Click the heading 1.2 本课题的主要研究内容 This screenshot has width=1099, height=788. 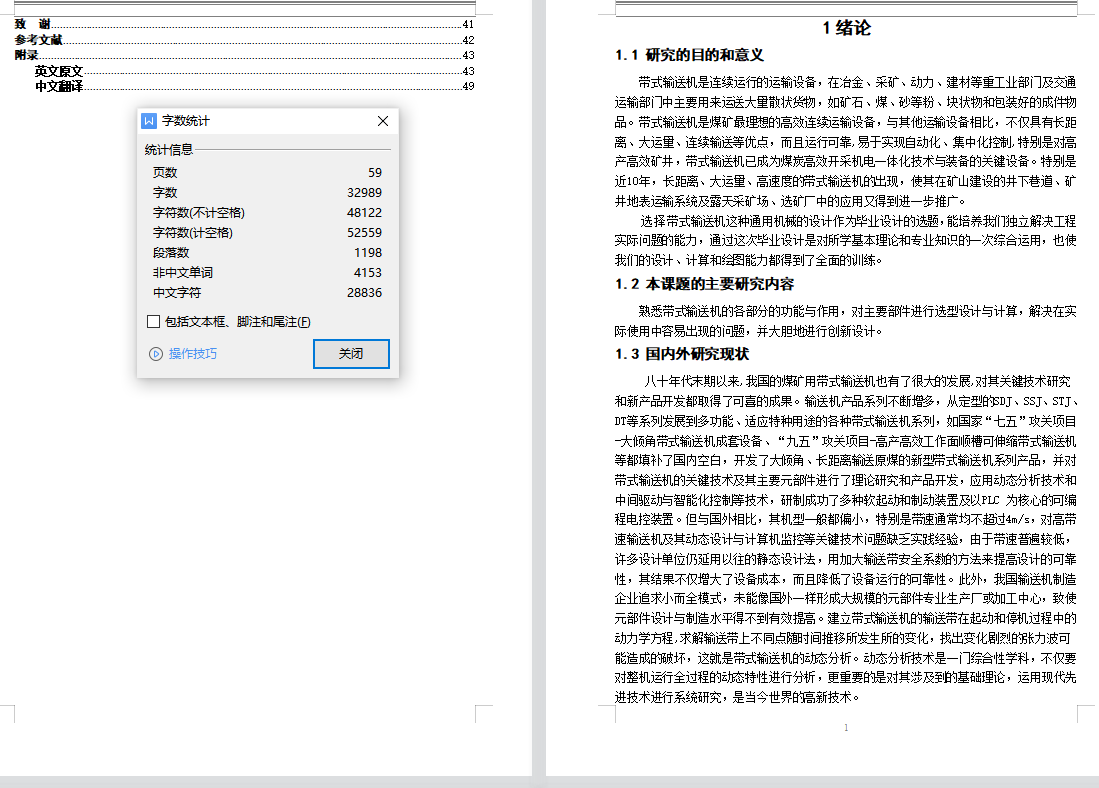704,284
